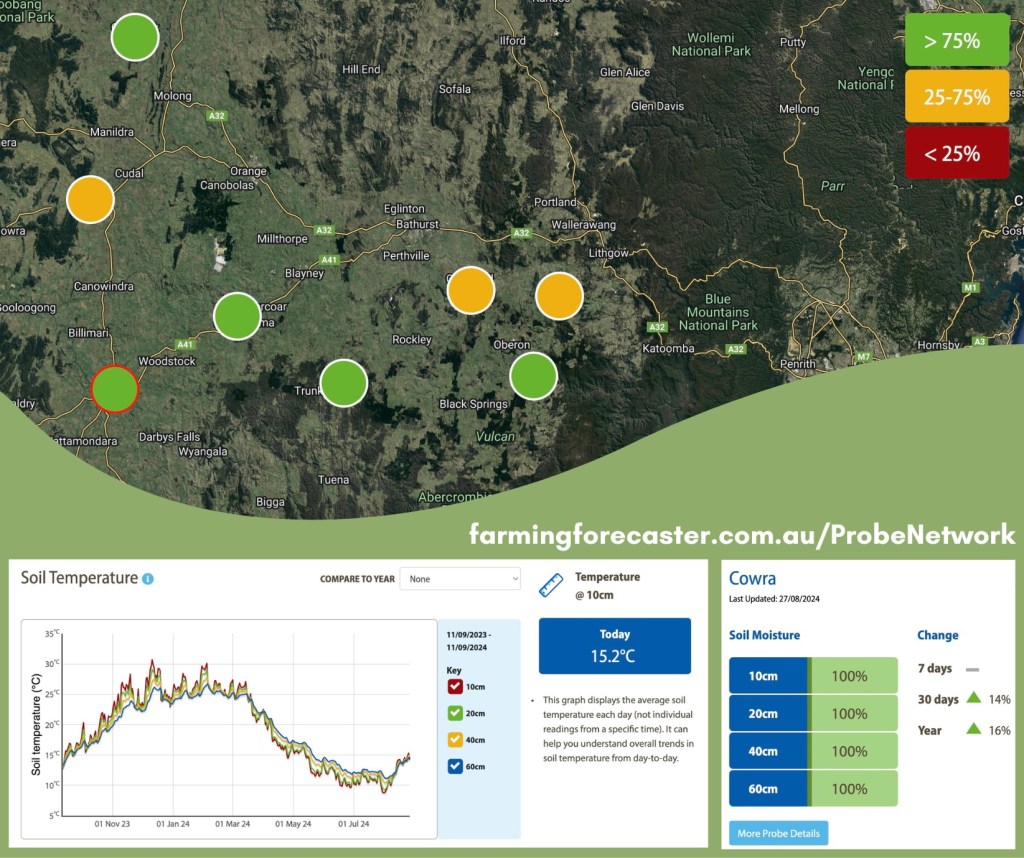Select the 40cm soil moisture row
Viewport: 1024px width, 858px height.
coord(813,751)
